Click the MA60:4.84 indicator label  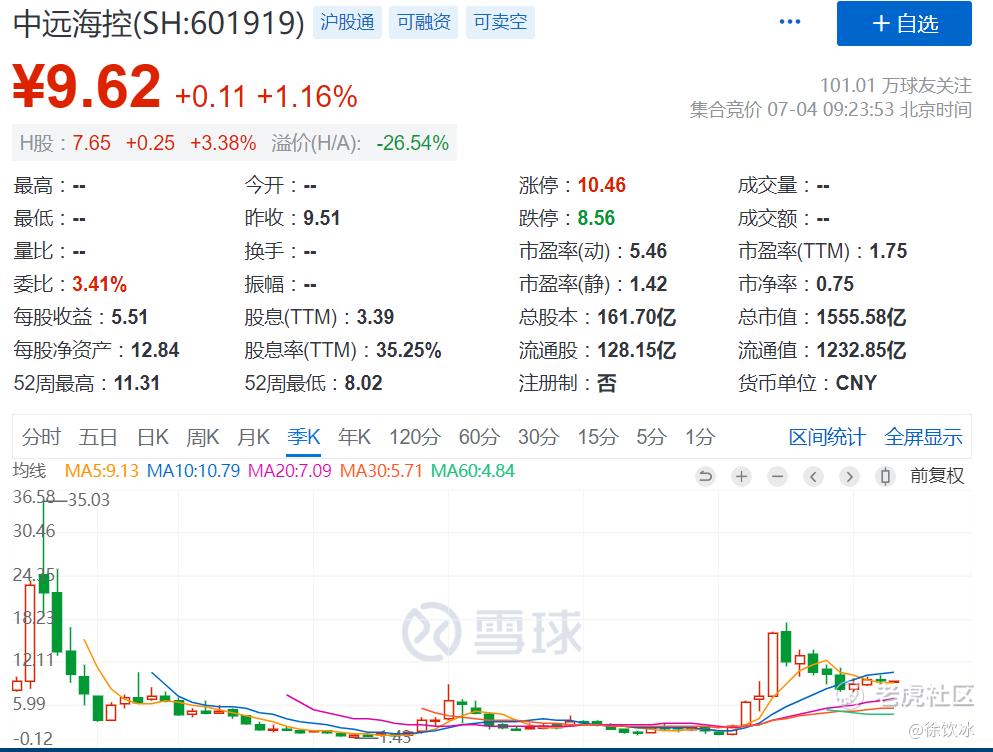[x=472, y=471]
